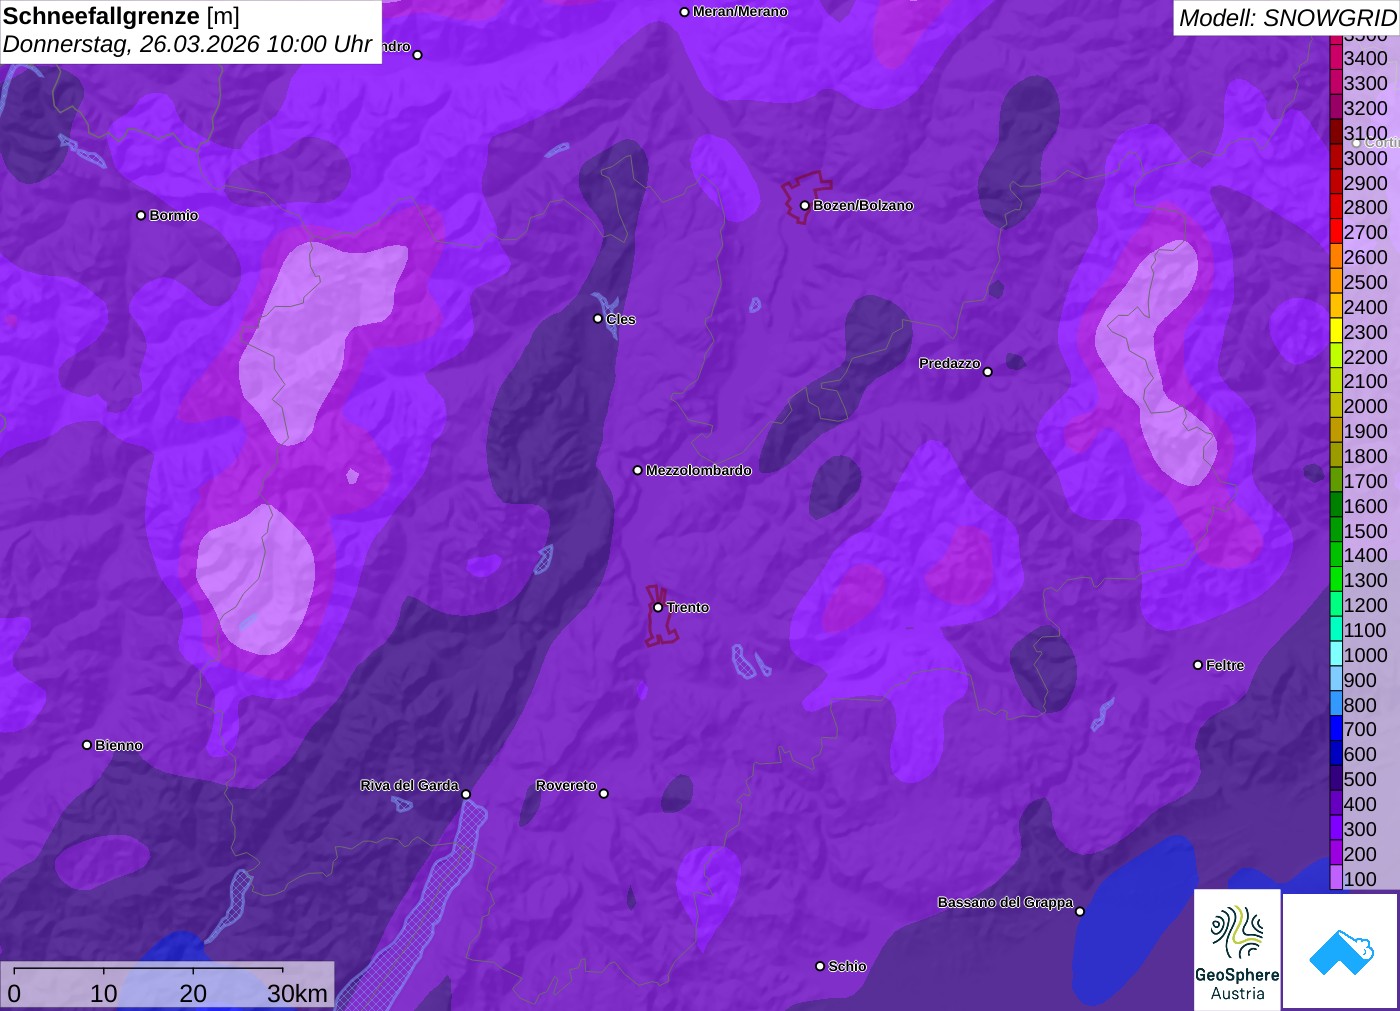The image size is (1400, 1011).
Task: Select the Predazzo marker dot
Action: [x=988, y=372]
